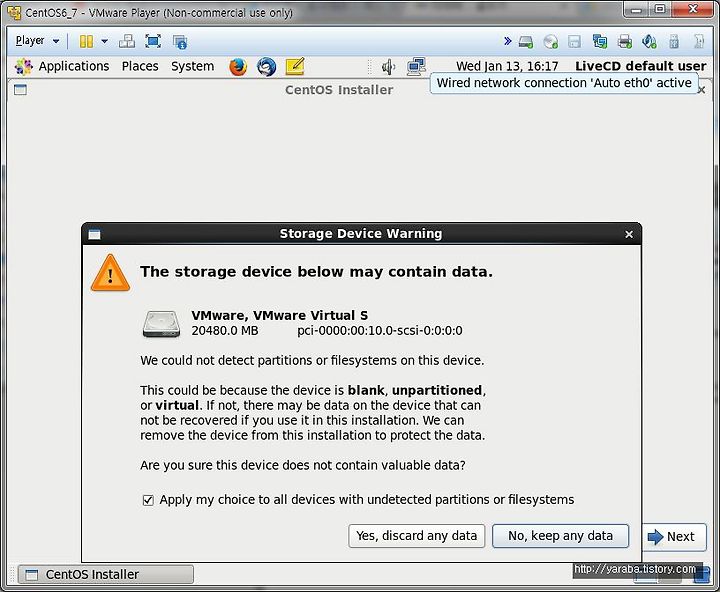Open the Player menu dropdown
The image size is (720, 592).
coord(37,41)
